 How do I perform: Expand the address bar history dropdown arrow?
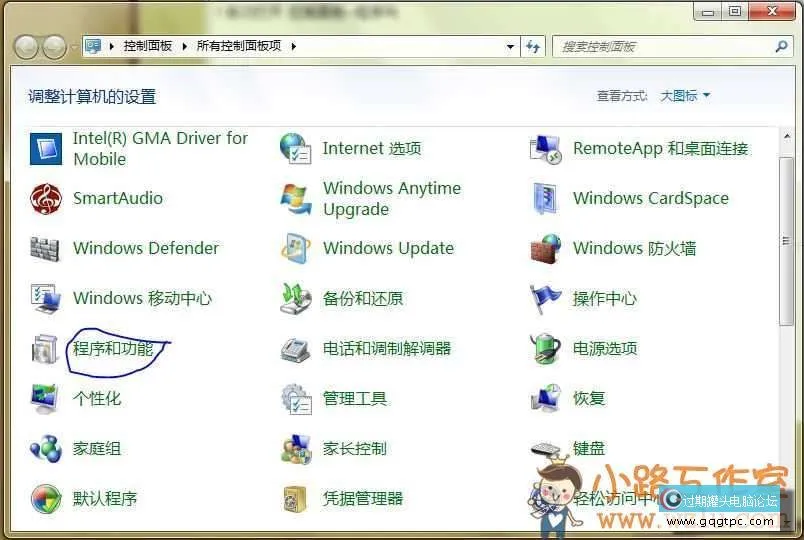[510, 47]
